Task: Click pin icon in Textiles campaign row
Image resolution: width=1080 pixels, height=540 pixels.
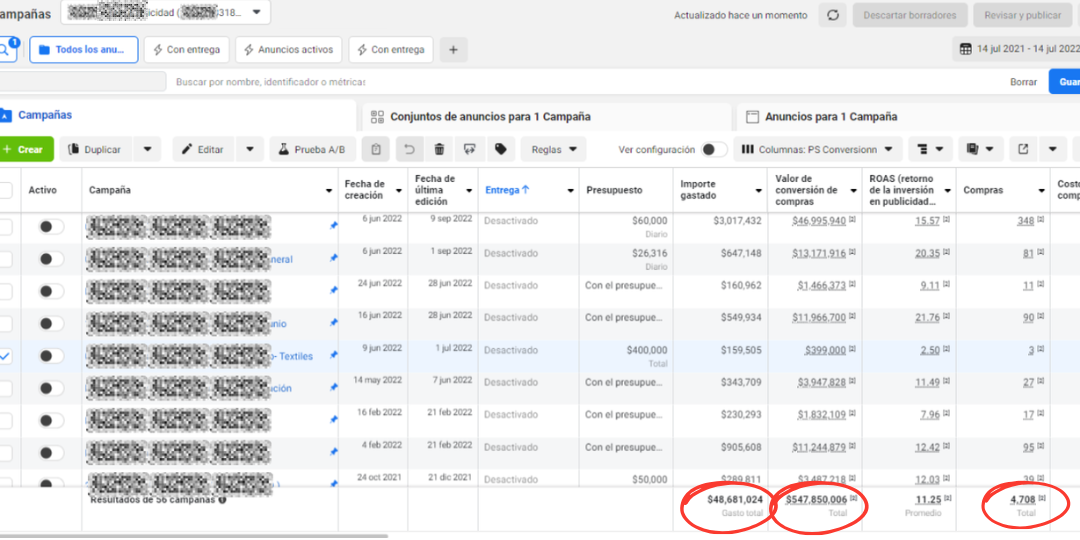Action: pyautogui.click(x=334, y=355)
